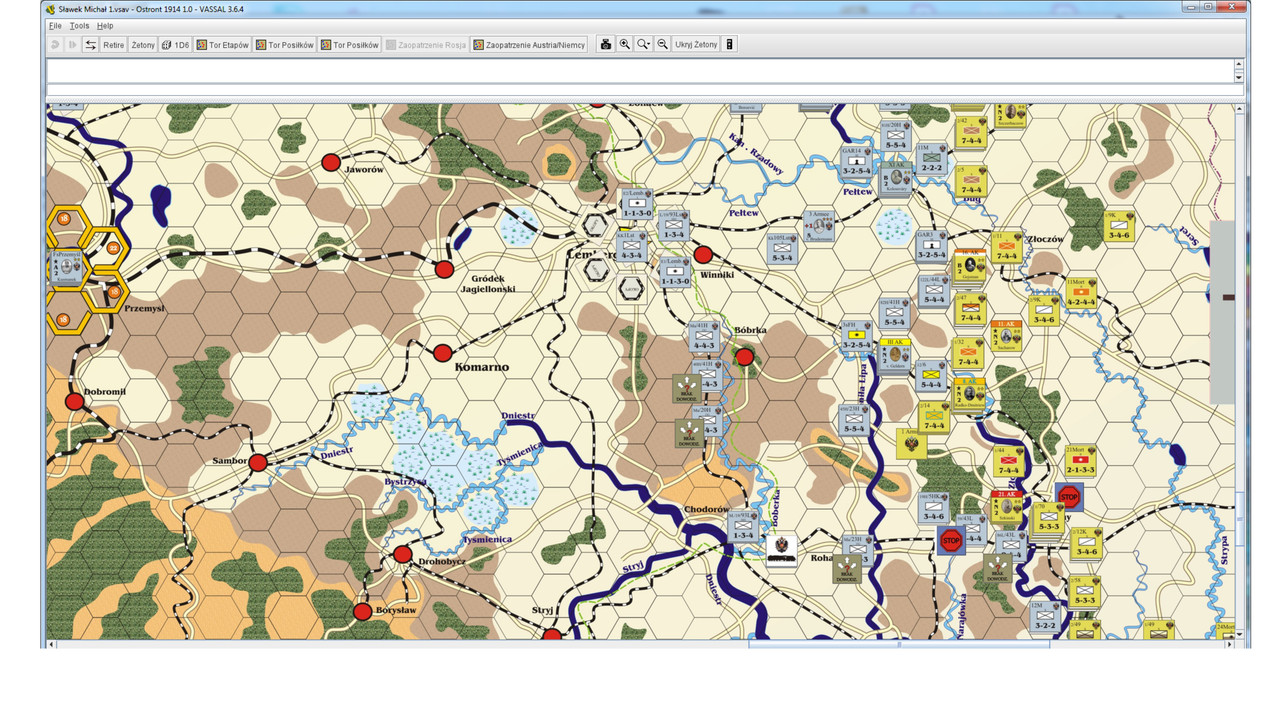
Task: Open the zoom level dropdown magnifier
Action: tap(644, 45)
